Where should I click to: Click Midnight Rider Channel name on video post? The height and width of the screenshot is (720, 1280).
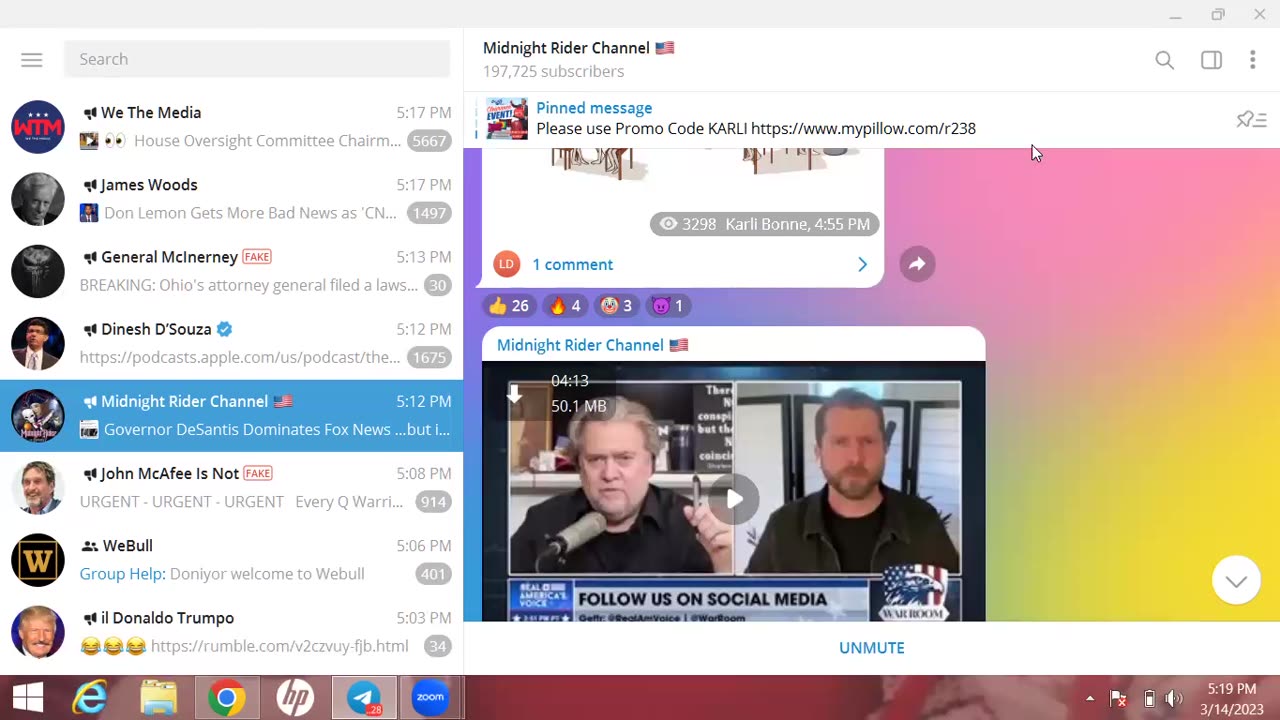point(592,345)
